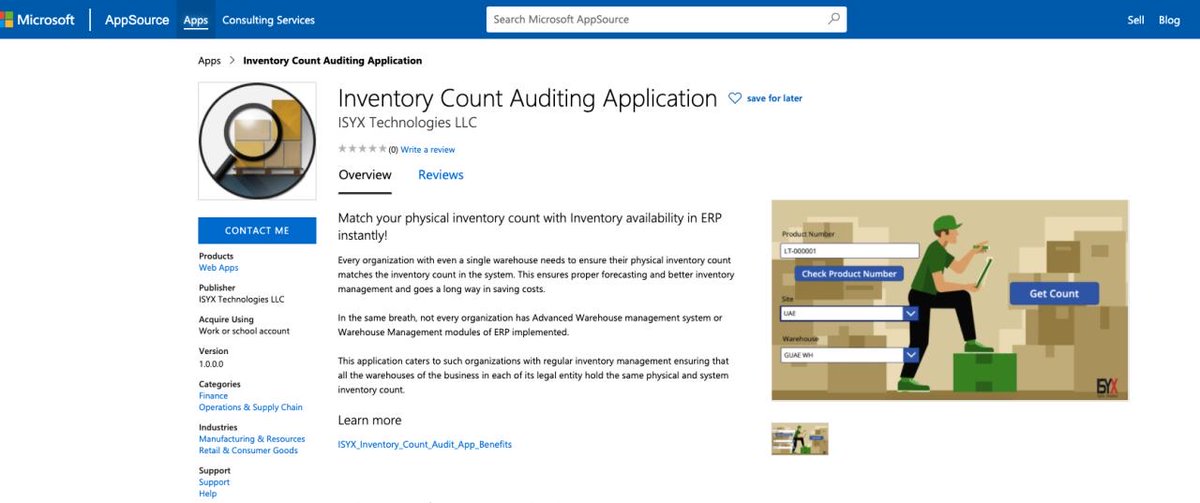The width and height of the screenshot is (1200, 503).
Task: Click the search magnifier icon
Action: coord(834,19)
